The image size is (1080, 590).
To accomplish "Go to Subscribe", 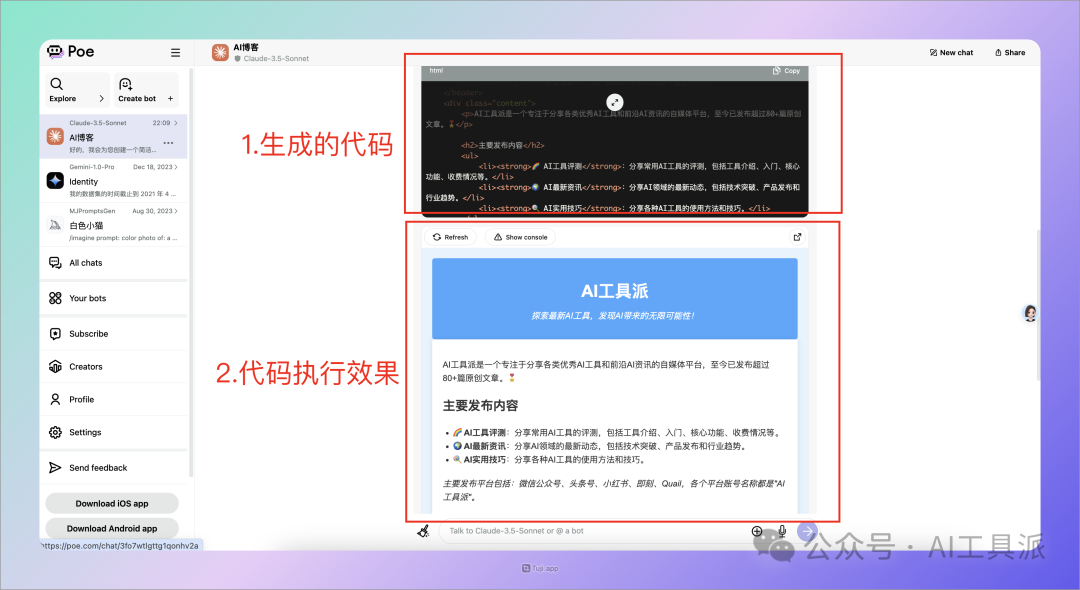I will coord(114,334).
